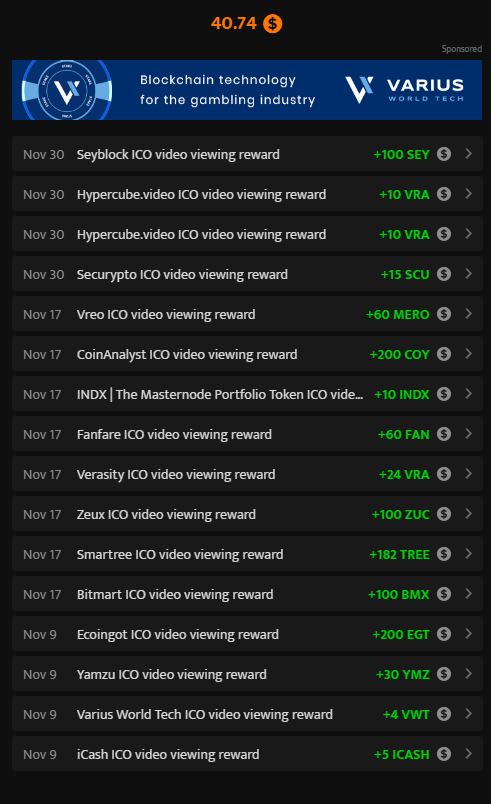Click the coin icon next to +60 MERO
This screenshot has height=804, width=491.
pos(444,314)
